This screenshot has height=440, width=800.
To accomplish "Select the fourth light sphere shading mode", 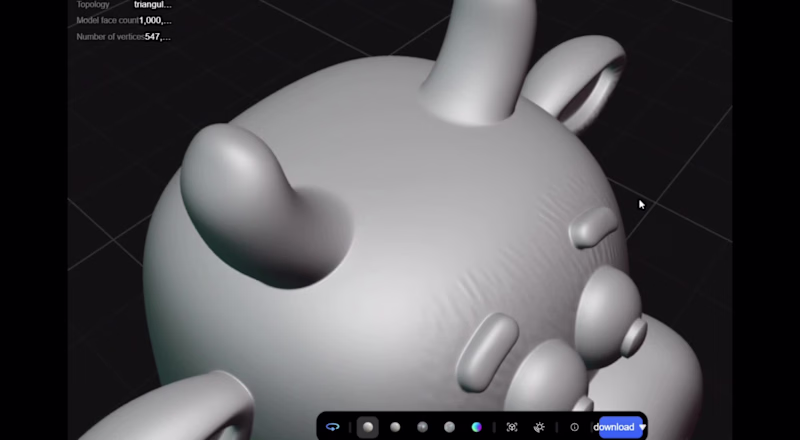I will pyautogui.click(x=449, y=427).
